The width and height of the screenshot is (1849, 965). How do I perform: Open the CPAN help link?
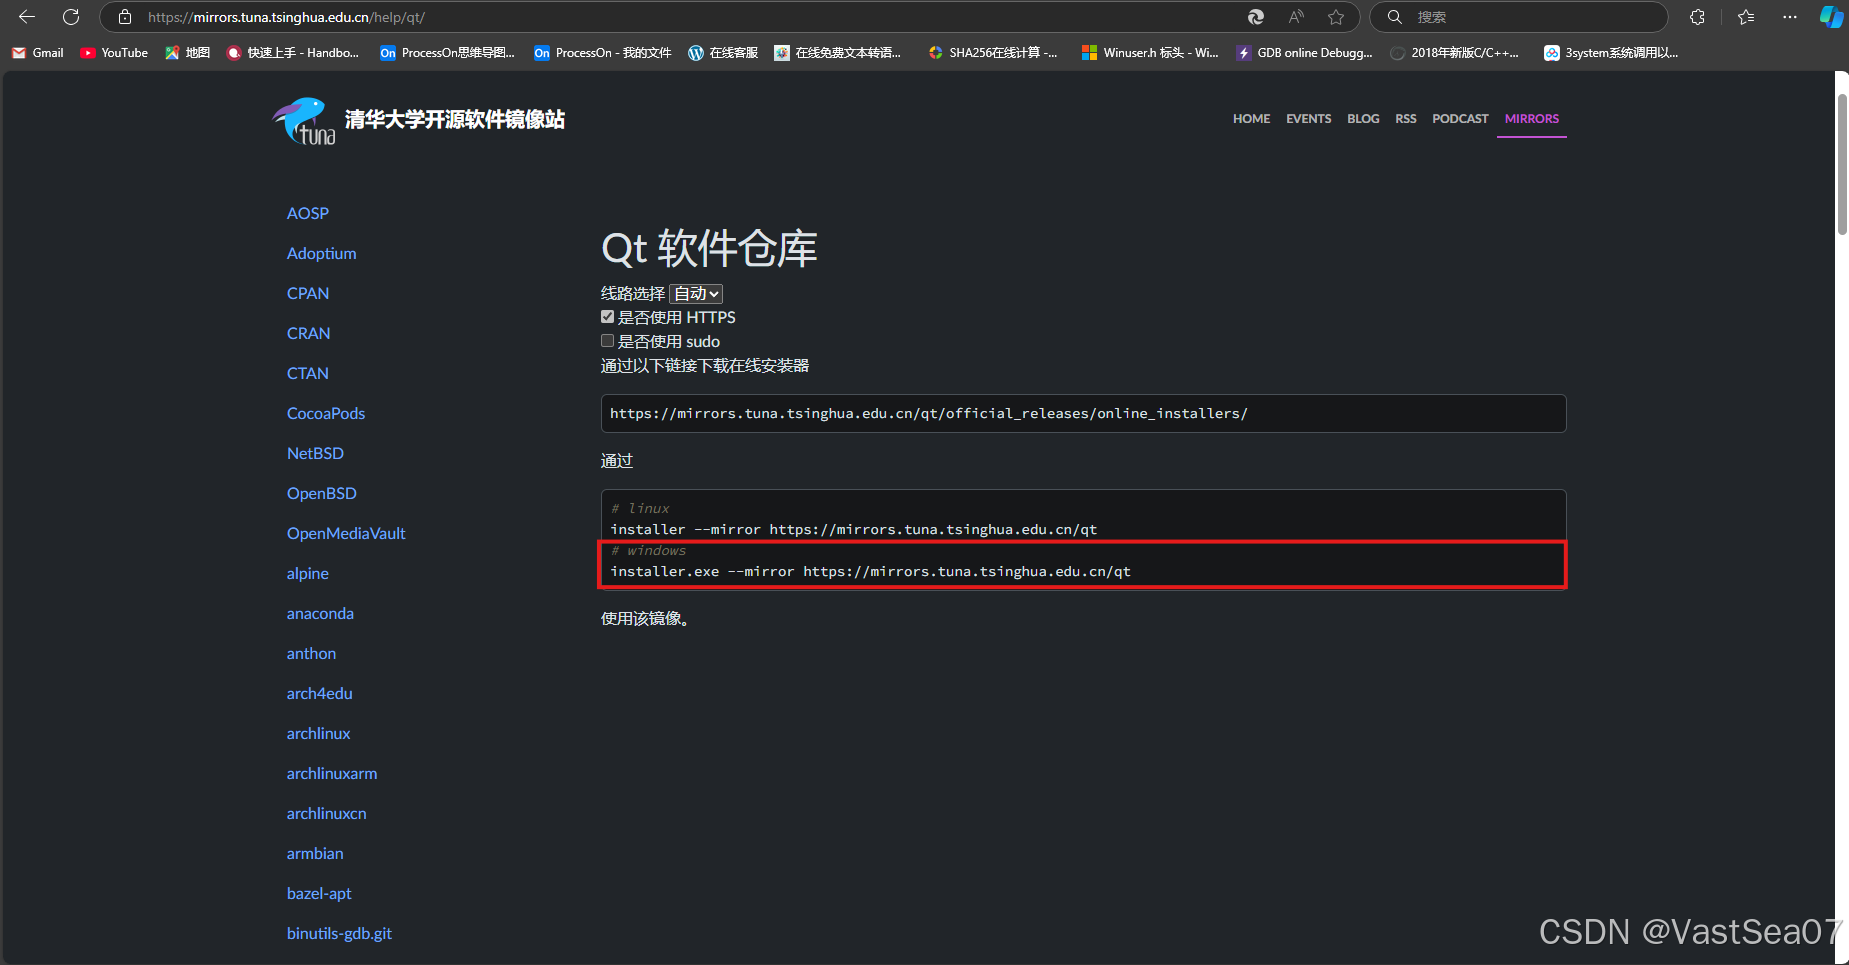308,293
